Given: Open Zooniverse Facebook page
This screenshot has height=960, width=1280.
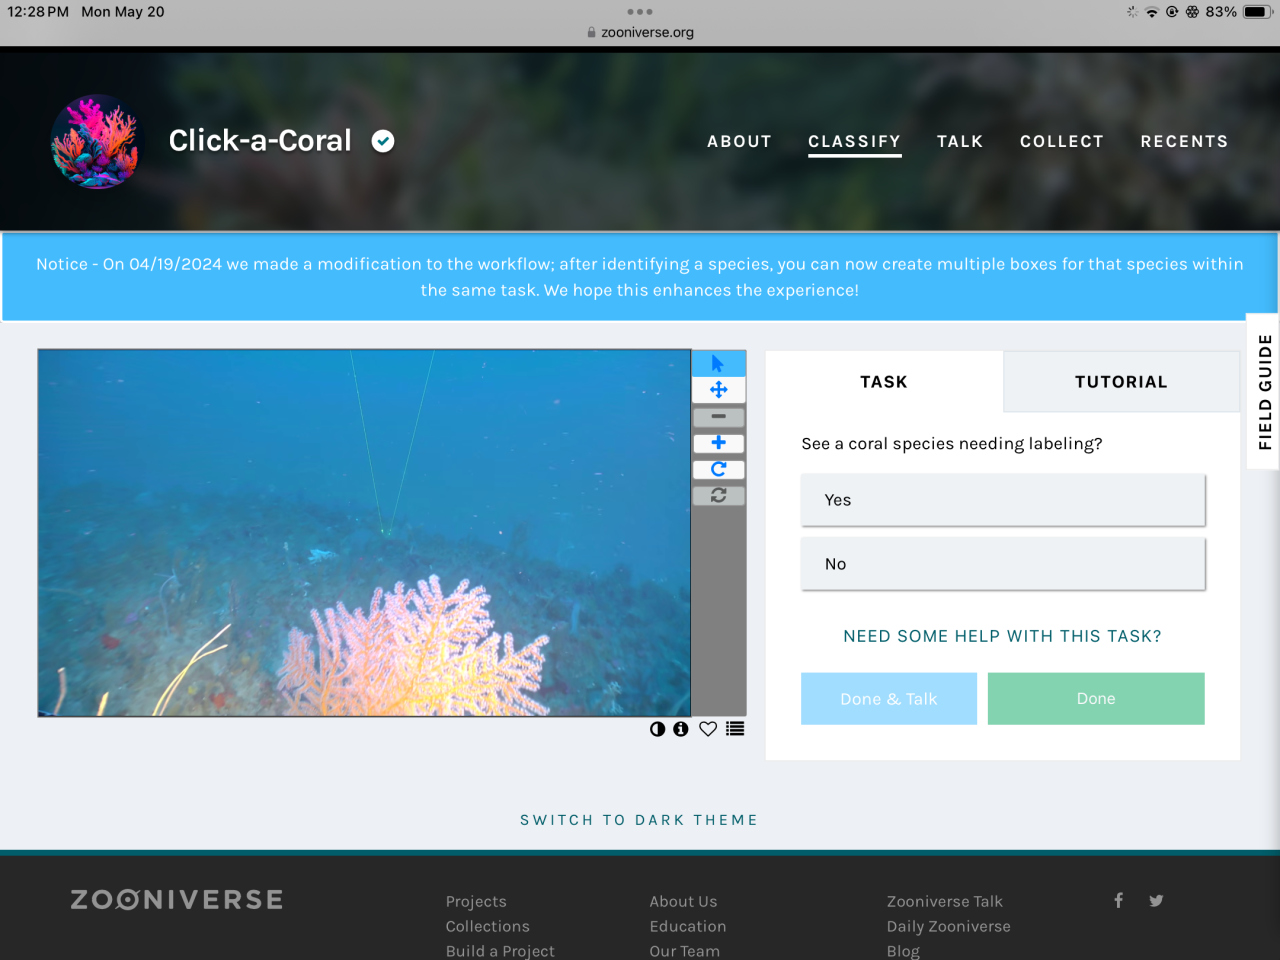Looking at the screenshot, I should tap(1119, 900).
